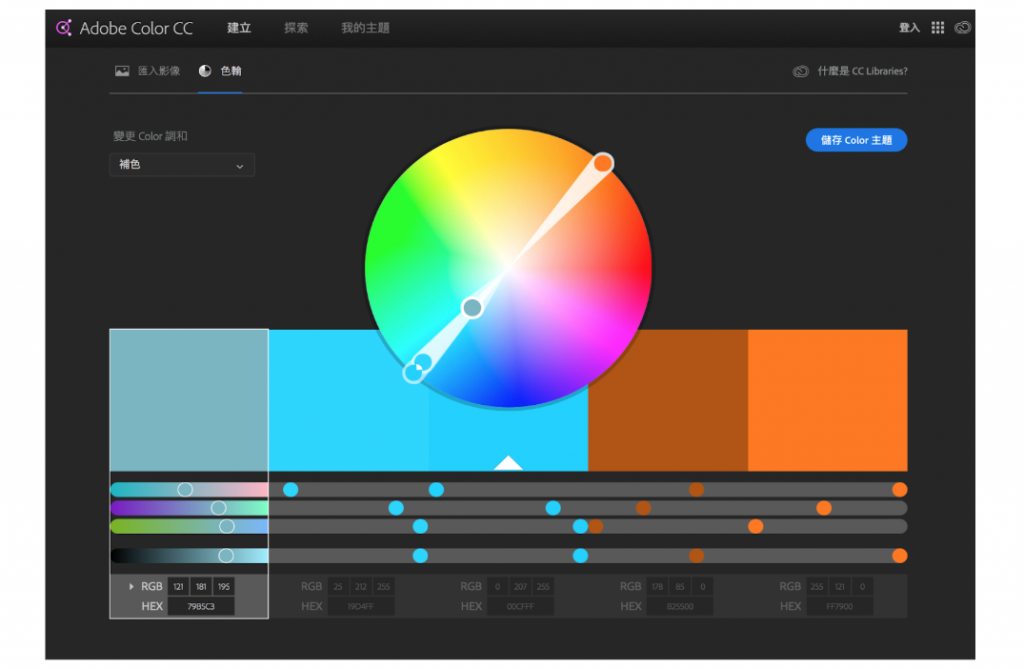This screenshot has height=669, width=1024.
Task: Click the color wheel tab icon
Action: pyautogui.click(x=205, y=71)
